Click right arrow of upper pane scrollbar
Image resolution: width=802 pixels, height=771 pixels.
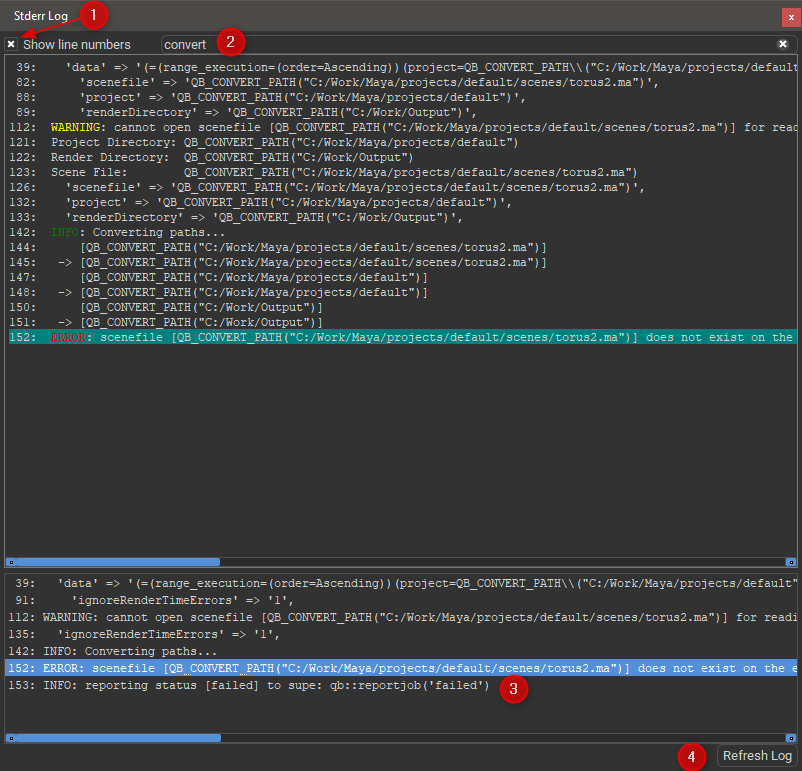[791, 562]
